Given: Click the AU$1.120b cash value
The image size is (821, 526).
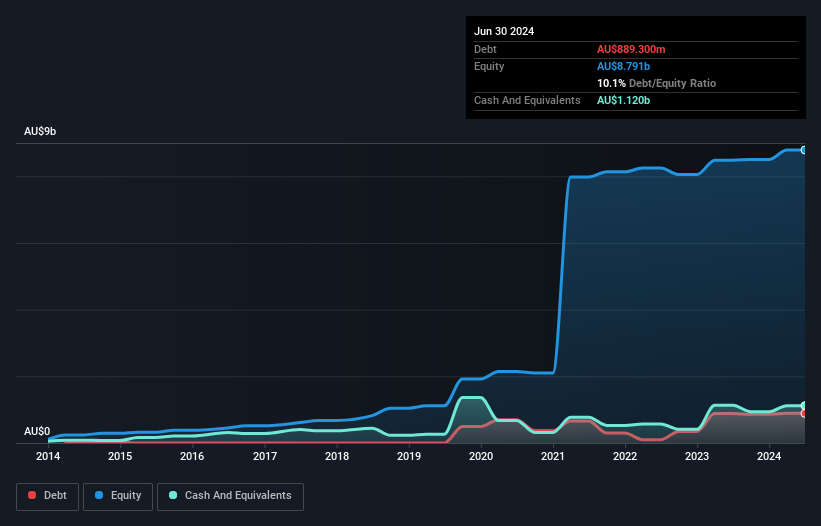Looking at the screenshot, I should coord(623,100).
